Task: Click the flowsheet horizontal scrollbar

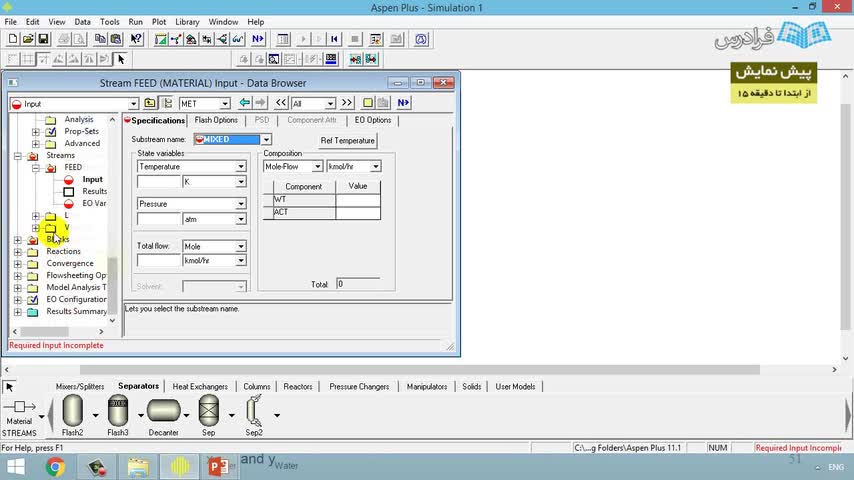Action: 419,369
